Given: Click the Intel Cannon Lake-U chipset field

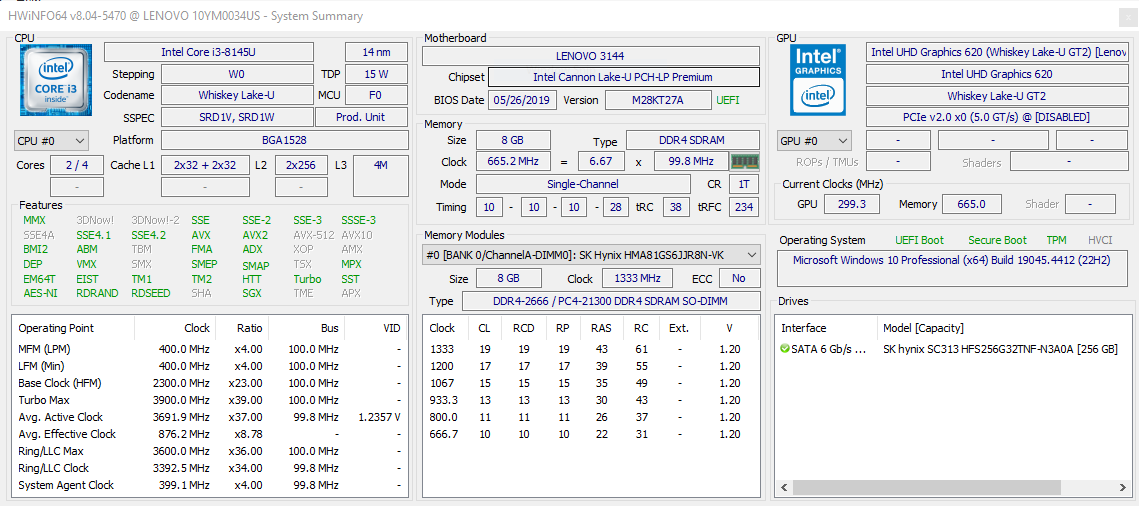Looking at the screenshot, I should (x=624, y=77).
